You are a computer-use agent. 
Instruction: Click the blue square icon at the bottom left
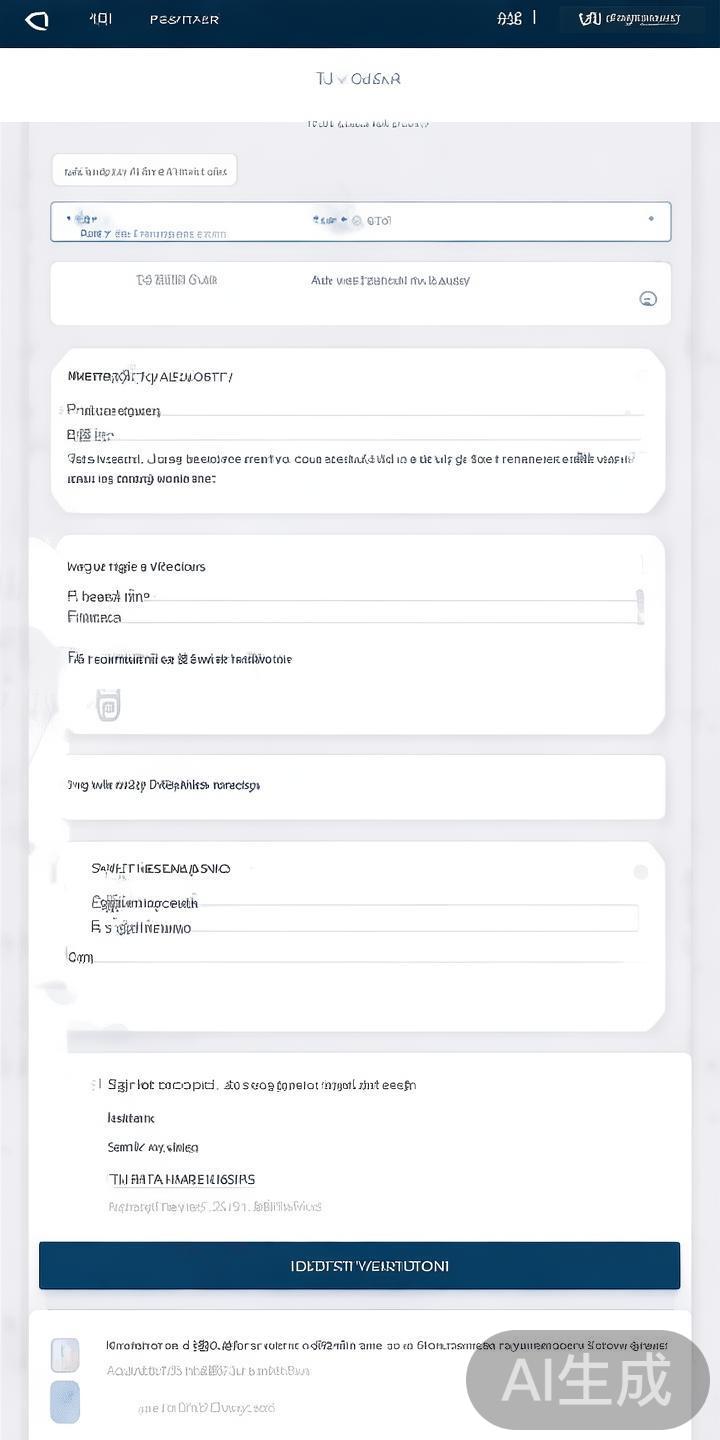(65, 1402)
